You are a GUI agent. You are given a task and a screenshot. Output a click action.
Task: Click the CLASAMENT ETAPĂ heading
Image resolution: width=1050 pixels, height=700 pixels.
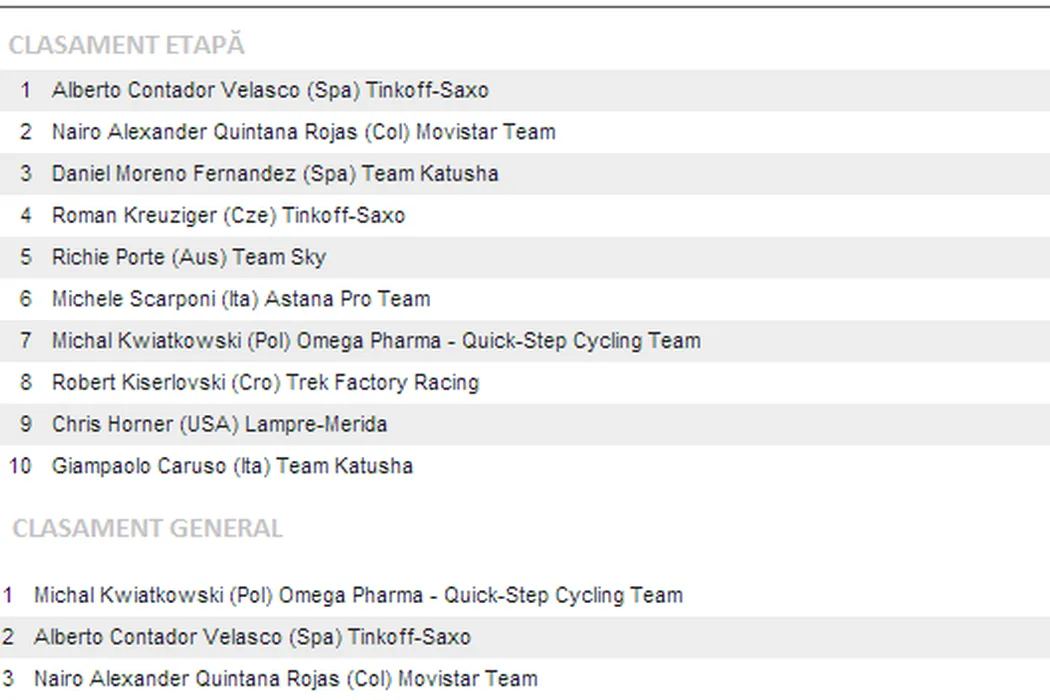[x=126, y=45]
